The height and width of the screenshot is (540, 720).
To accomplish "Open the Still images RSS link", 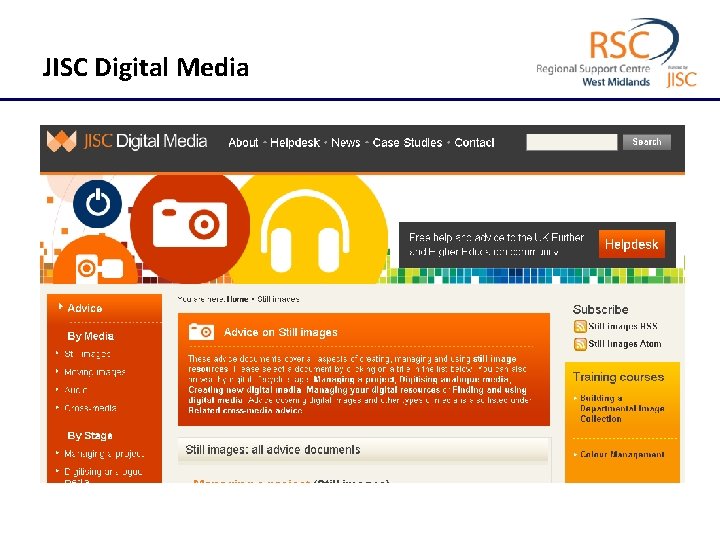I will [623, 326].
